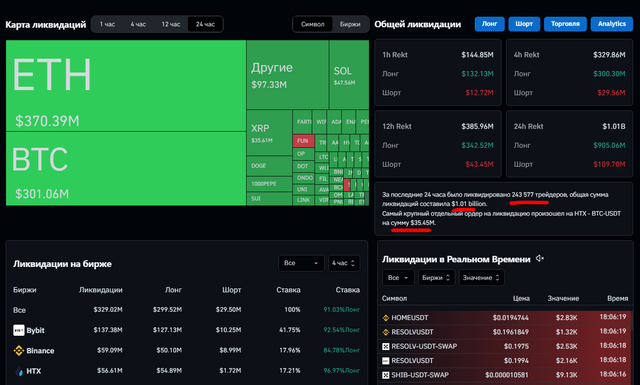Click the LINK heatmap tile
Image resolution: width=640 pixels, height=385 pixels.
click(x=304, y=200)
